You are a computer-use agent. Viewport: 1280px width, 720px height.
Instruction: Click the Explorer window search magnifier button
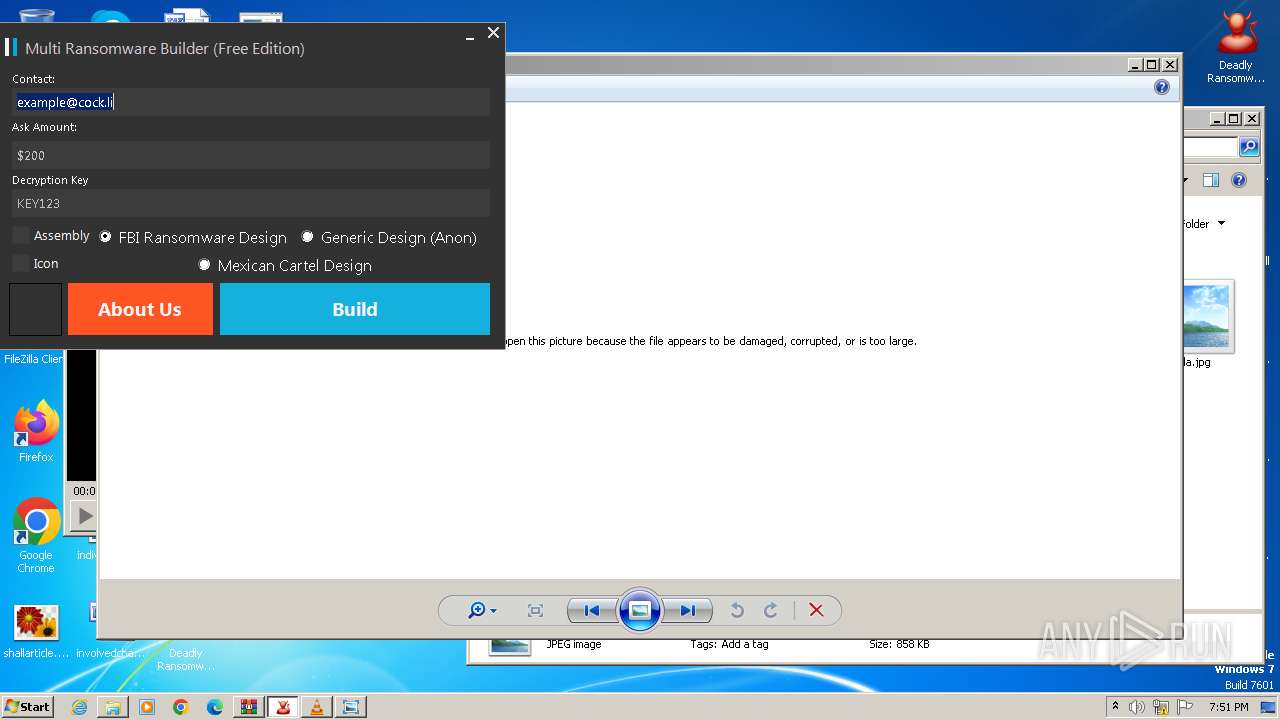[x=1249, y=147]
